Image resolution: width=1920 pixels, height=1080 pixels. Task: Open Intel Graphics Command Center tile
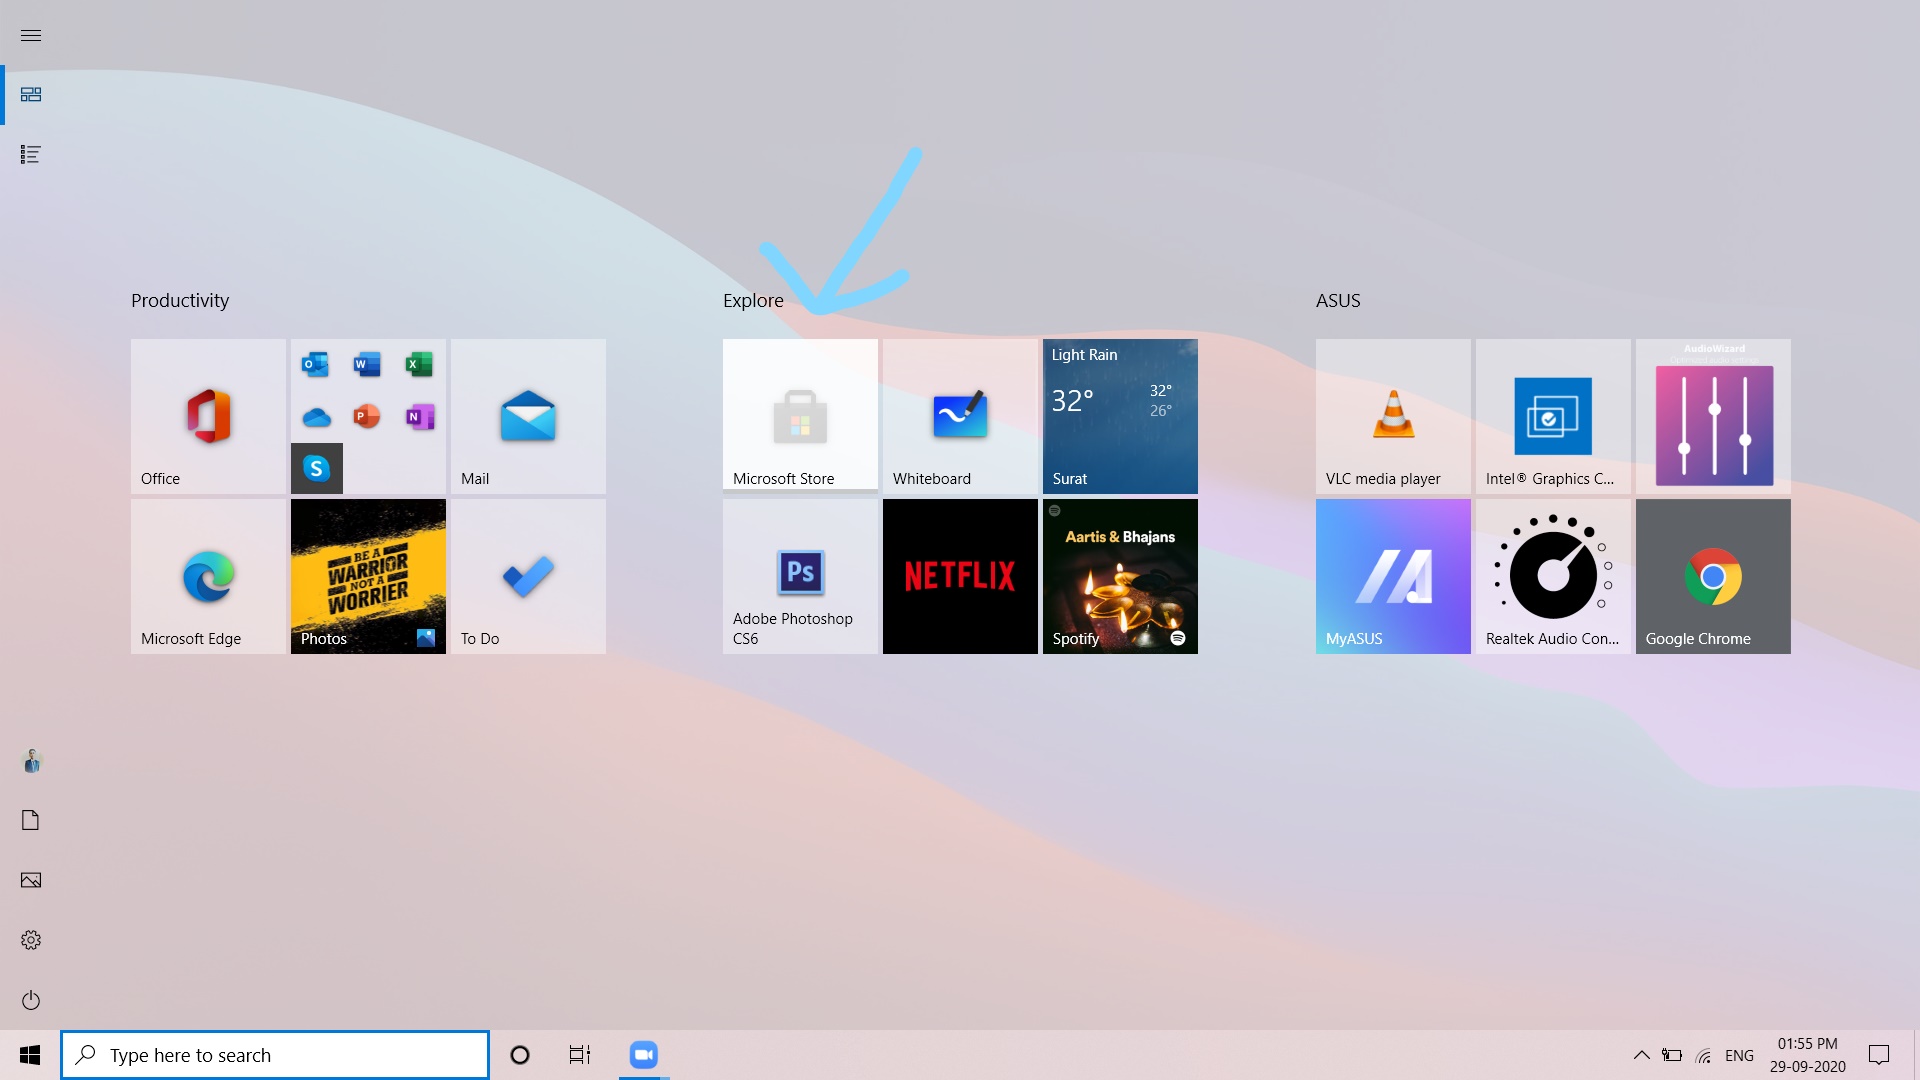[1553, 416]
